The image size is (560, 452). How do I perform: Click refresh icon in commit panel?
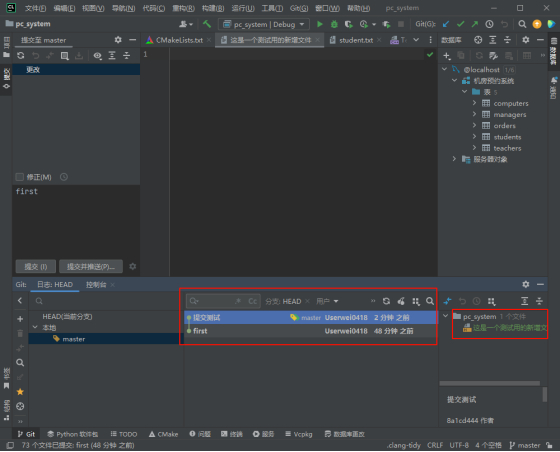tap(21, 55)
